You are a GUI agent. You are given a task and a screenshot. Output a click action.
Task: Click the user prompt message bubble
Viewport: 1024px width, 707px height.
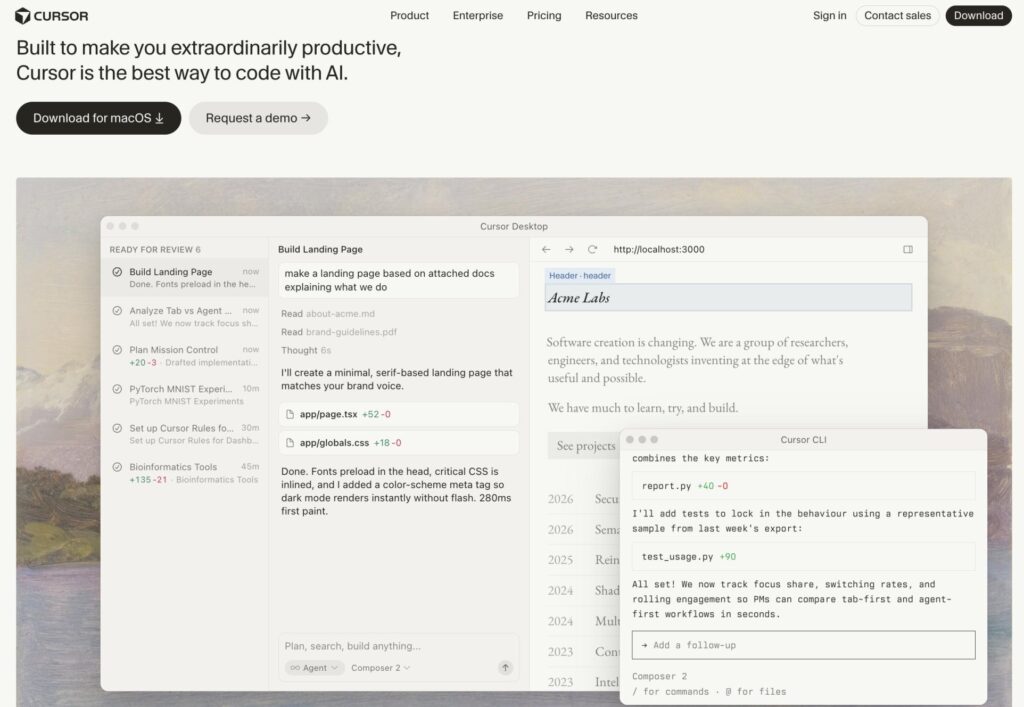pos(398,280)
